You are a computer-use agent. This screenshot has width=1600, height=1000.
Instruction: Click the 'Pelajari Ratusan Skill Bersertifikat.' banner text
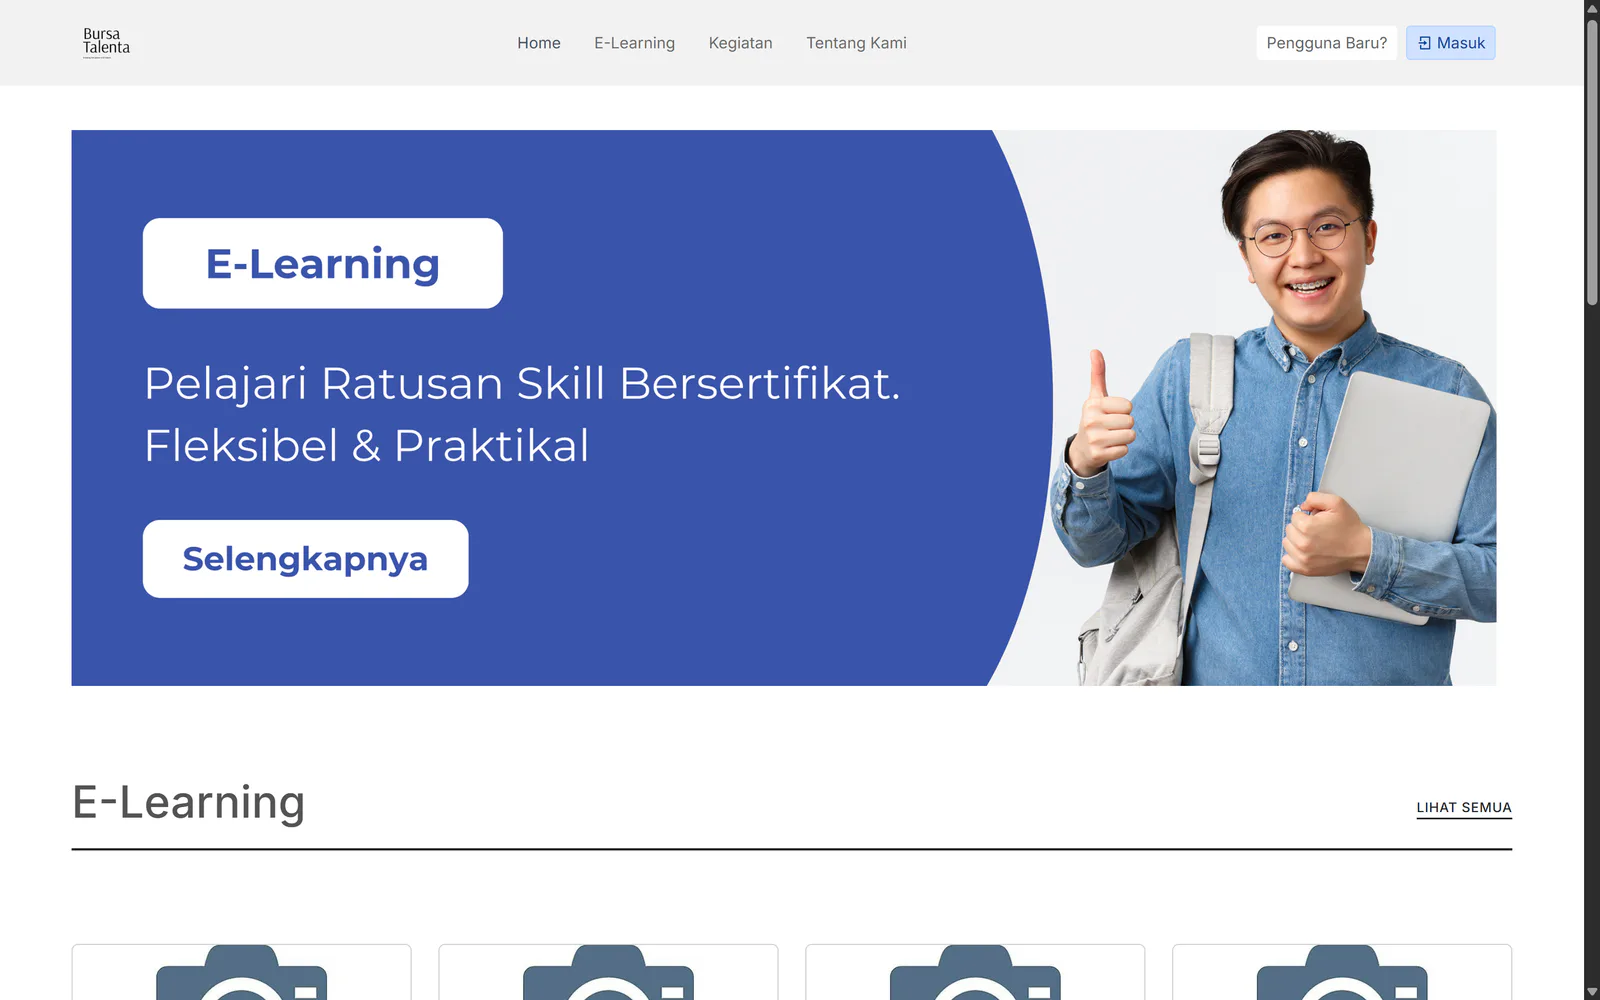(x=522, y=383)
